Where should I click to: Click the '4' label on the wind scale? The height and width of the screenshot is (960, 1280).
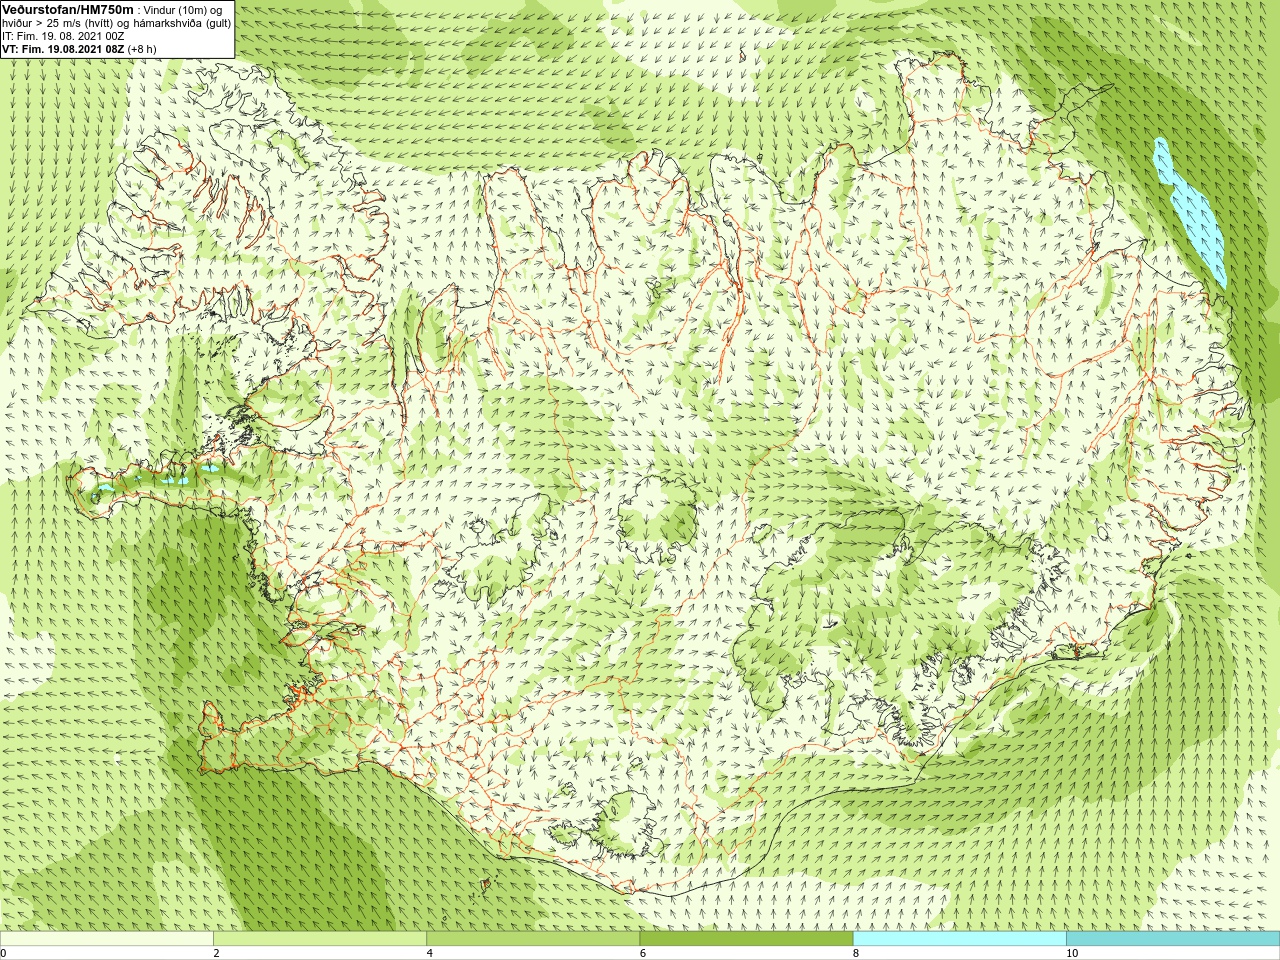pyautogui.click(x=430, y=953)
